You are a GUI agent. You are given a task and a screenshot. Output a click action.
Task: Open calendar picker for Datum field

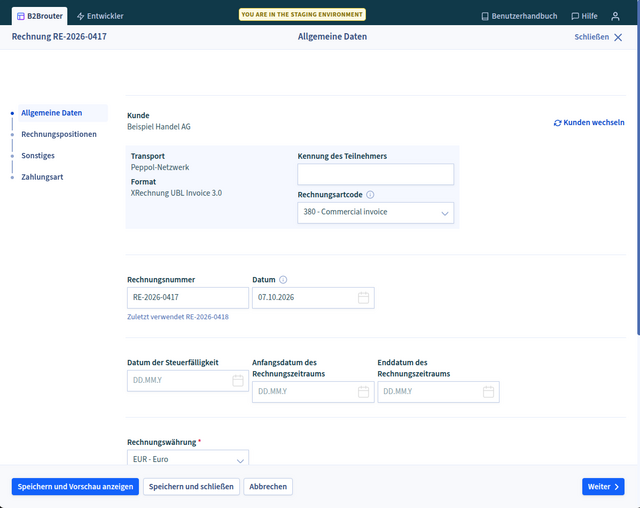[363, 297]
